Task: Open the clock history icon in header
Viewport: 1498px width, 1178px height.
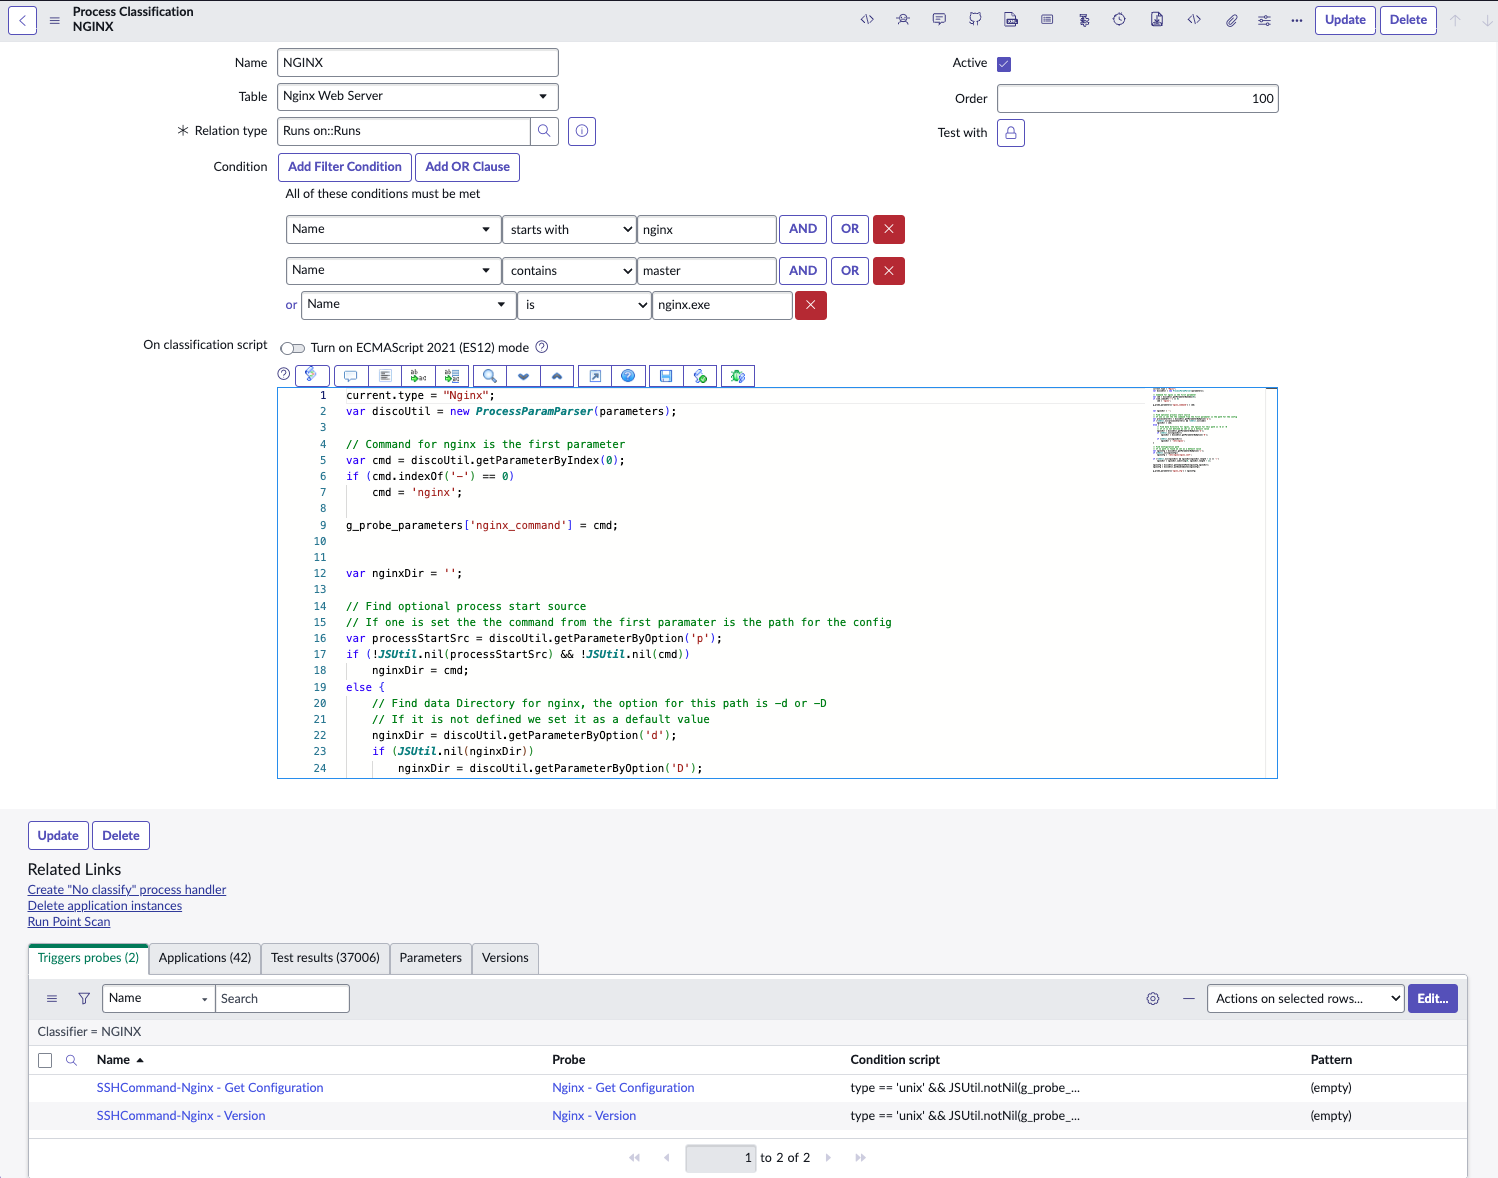Action: click(1119, 20)
